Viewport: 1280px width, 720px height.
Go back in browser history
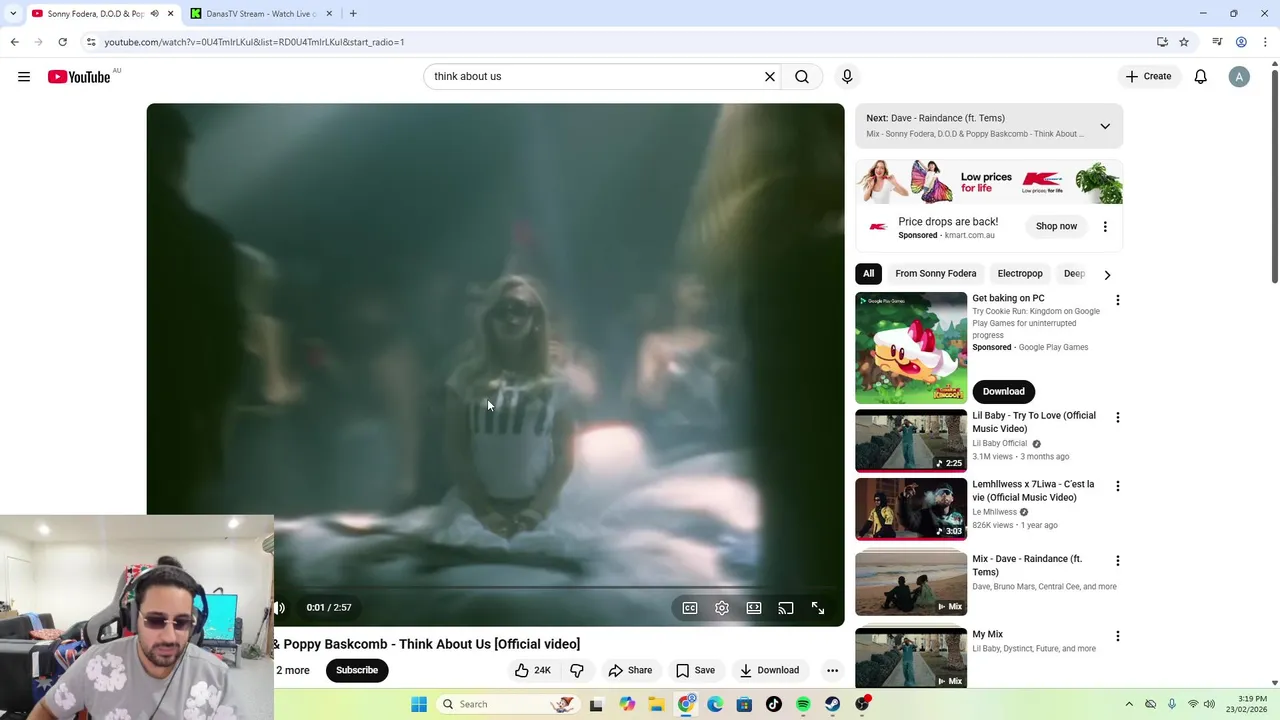pos(14,42)
